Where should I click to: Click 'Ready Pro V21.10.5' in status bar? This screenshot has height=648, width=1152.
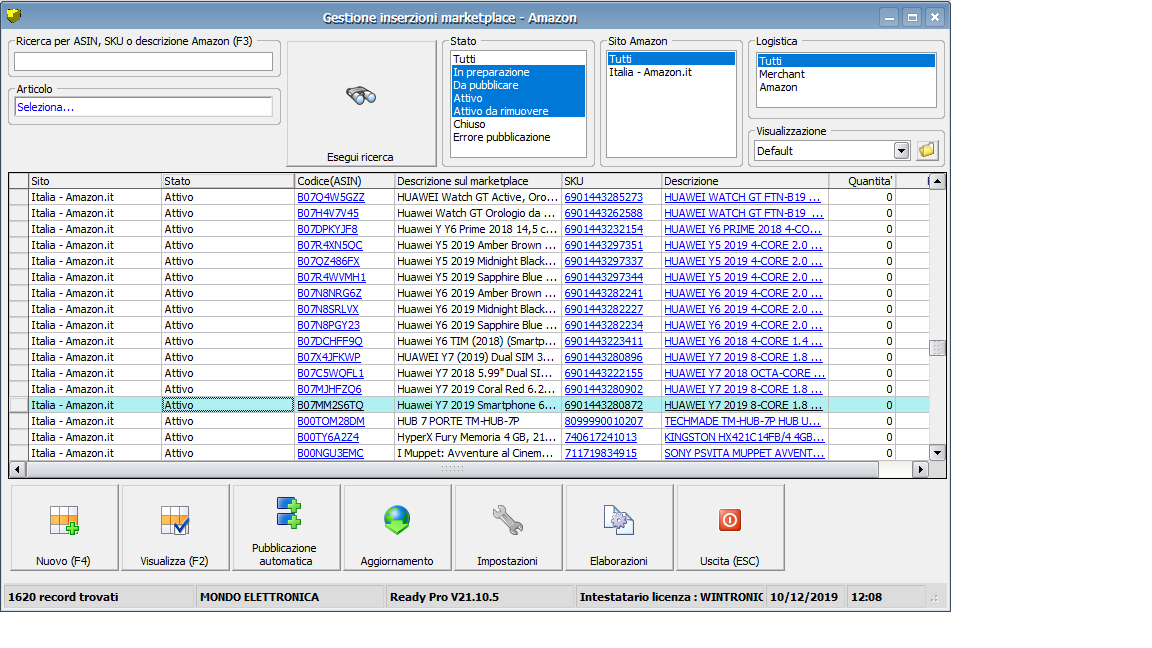(x=444, y=597)
